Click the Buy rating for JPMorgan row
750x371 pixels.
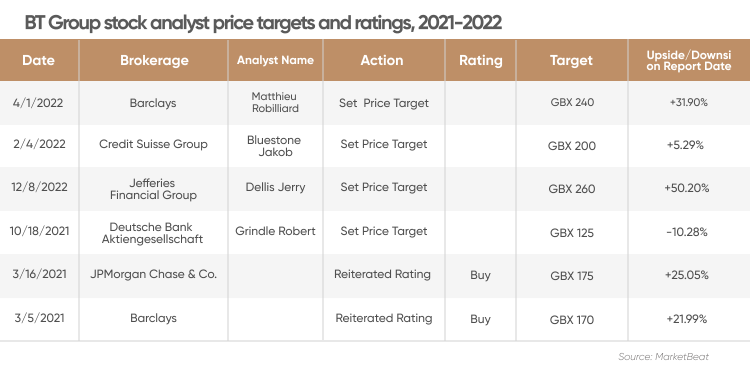tap(480, 275)
